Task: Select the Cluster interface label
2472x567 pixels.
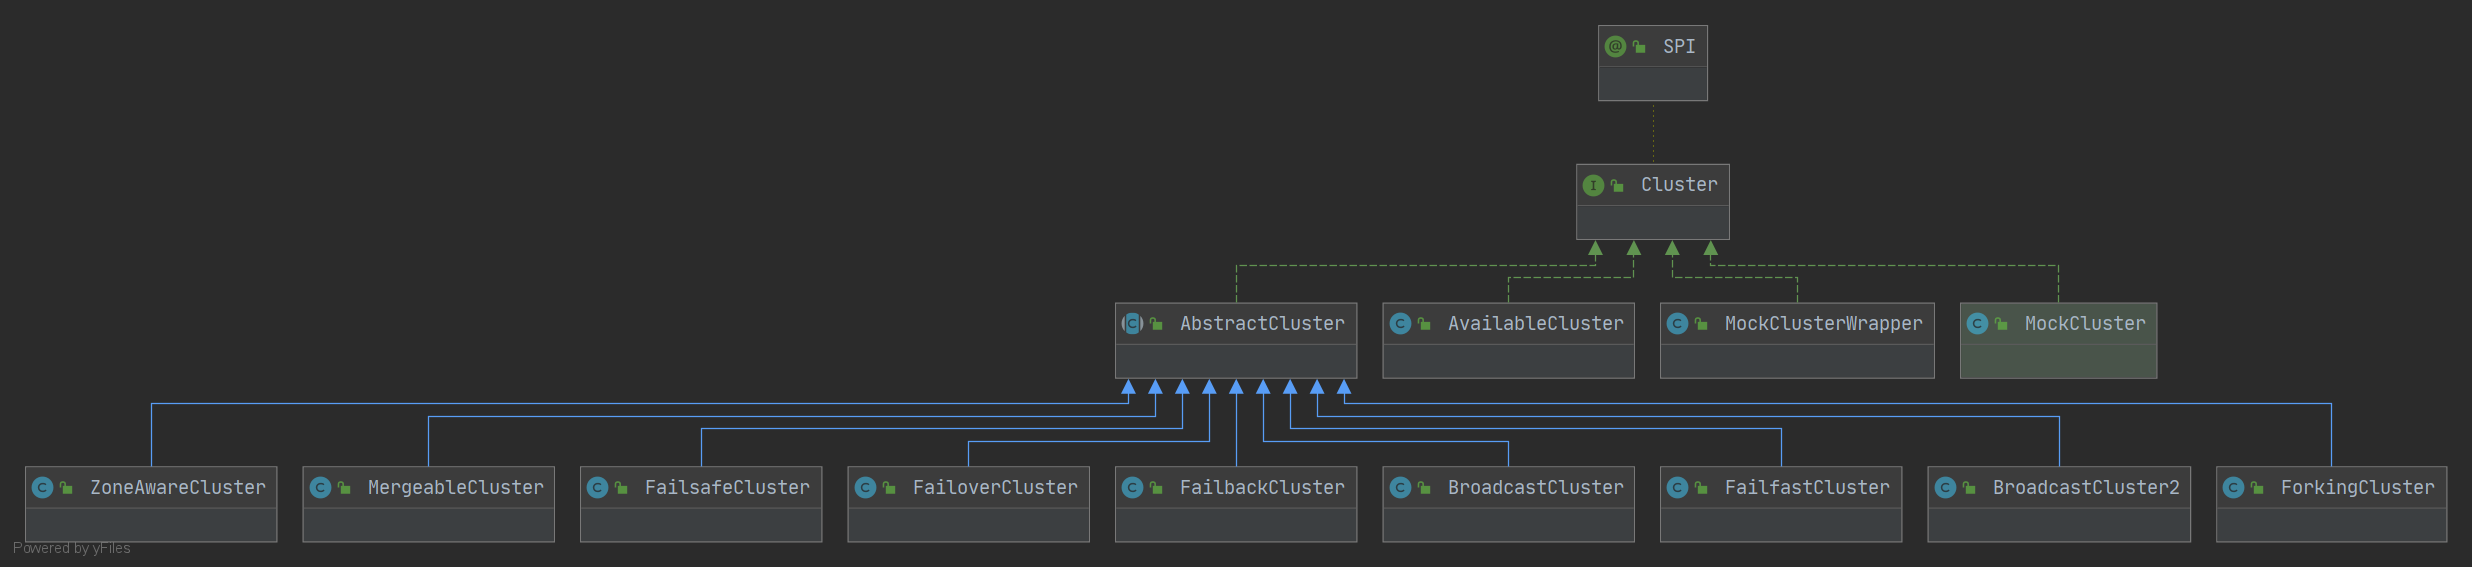Action: point(1679,185)
